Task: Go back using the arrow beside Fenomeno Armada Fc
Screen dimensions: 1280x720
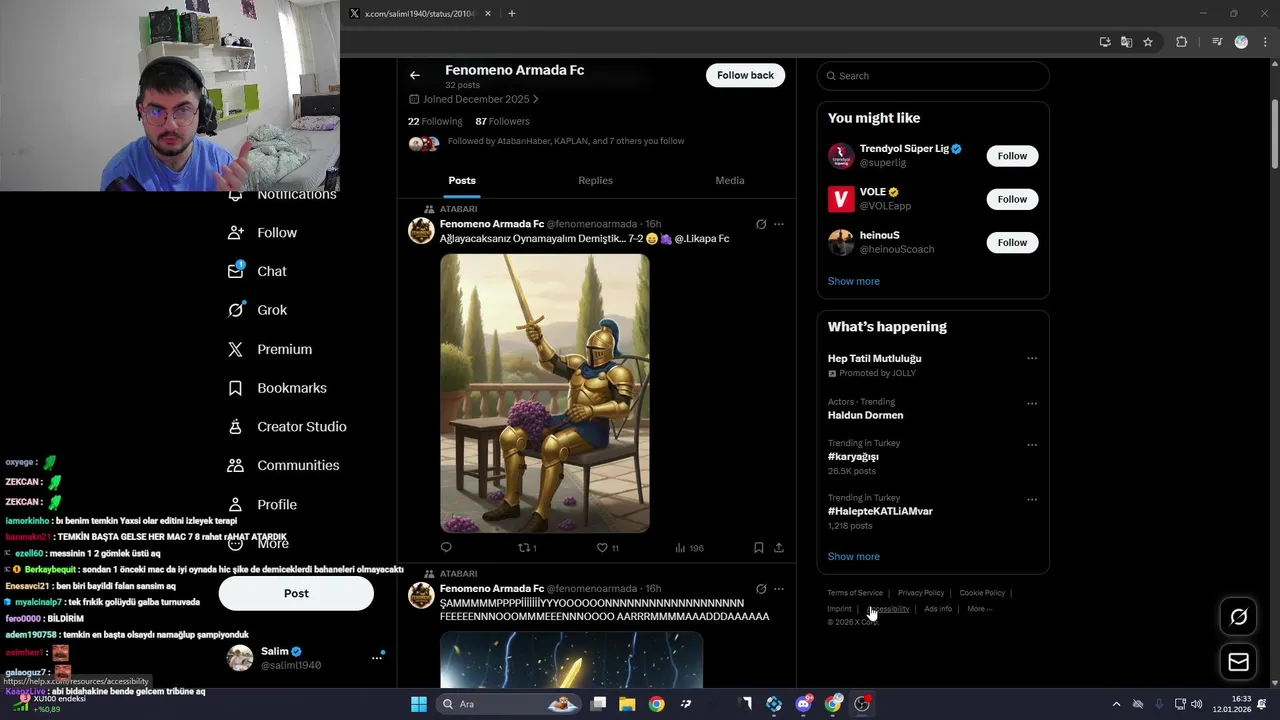Action: [414, 75]
